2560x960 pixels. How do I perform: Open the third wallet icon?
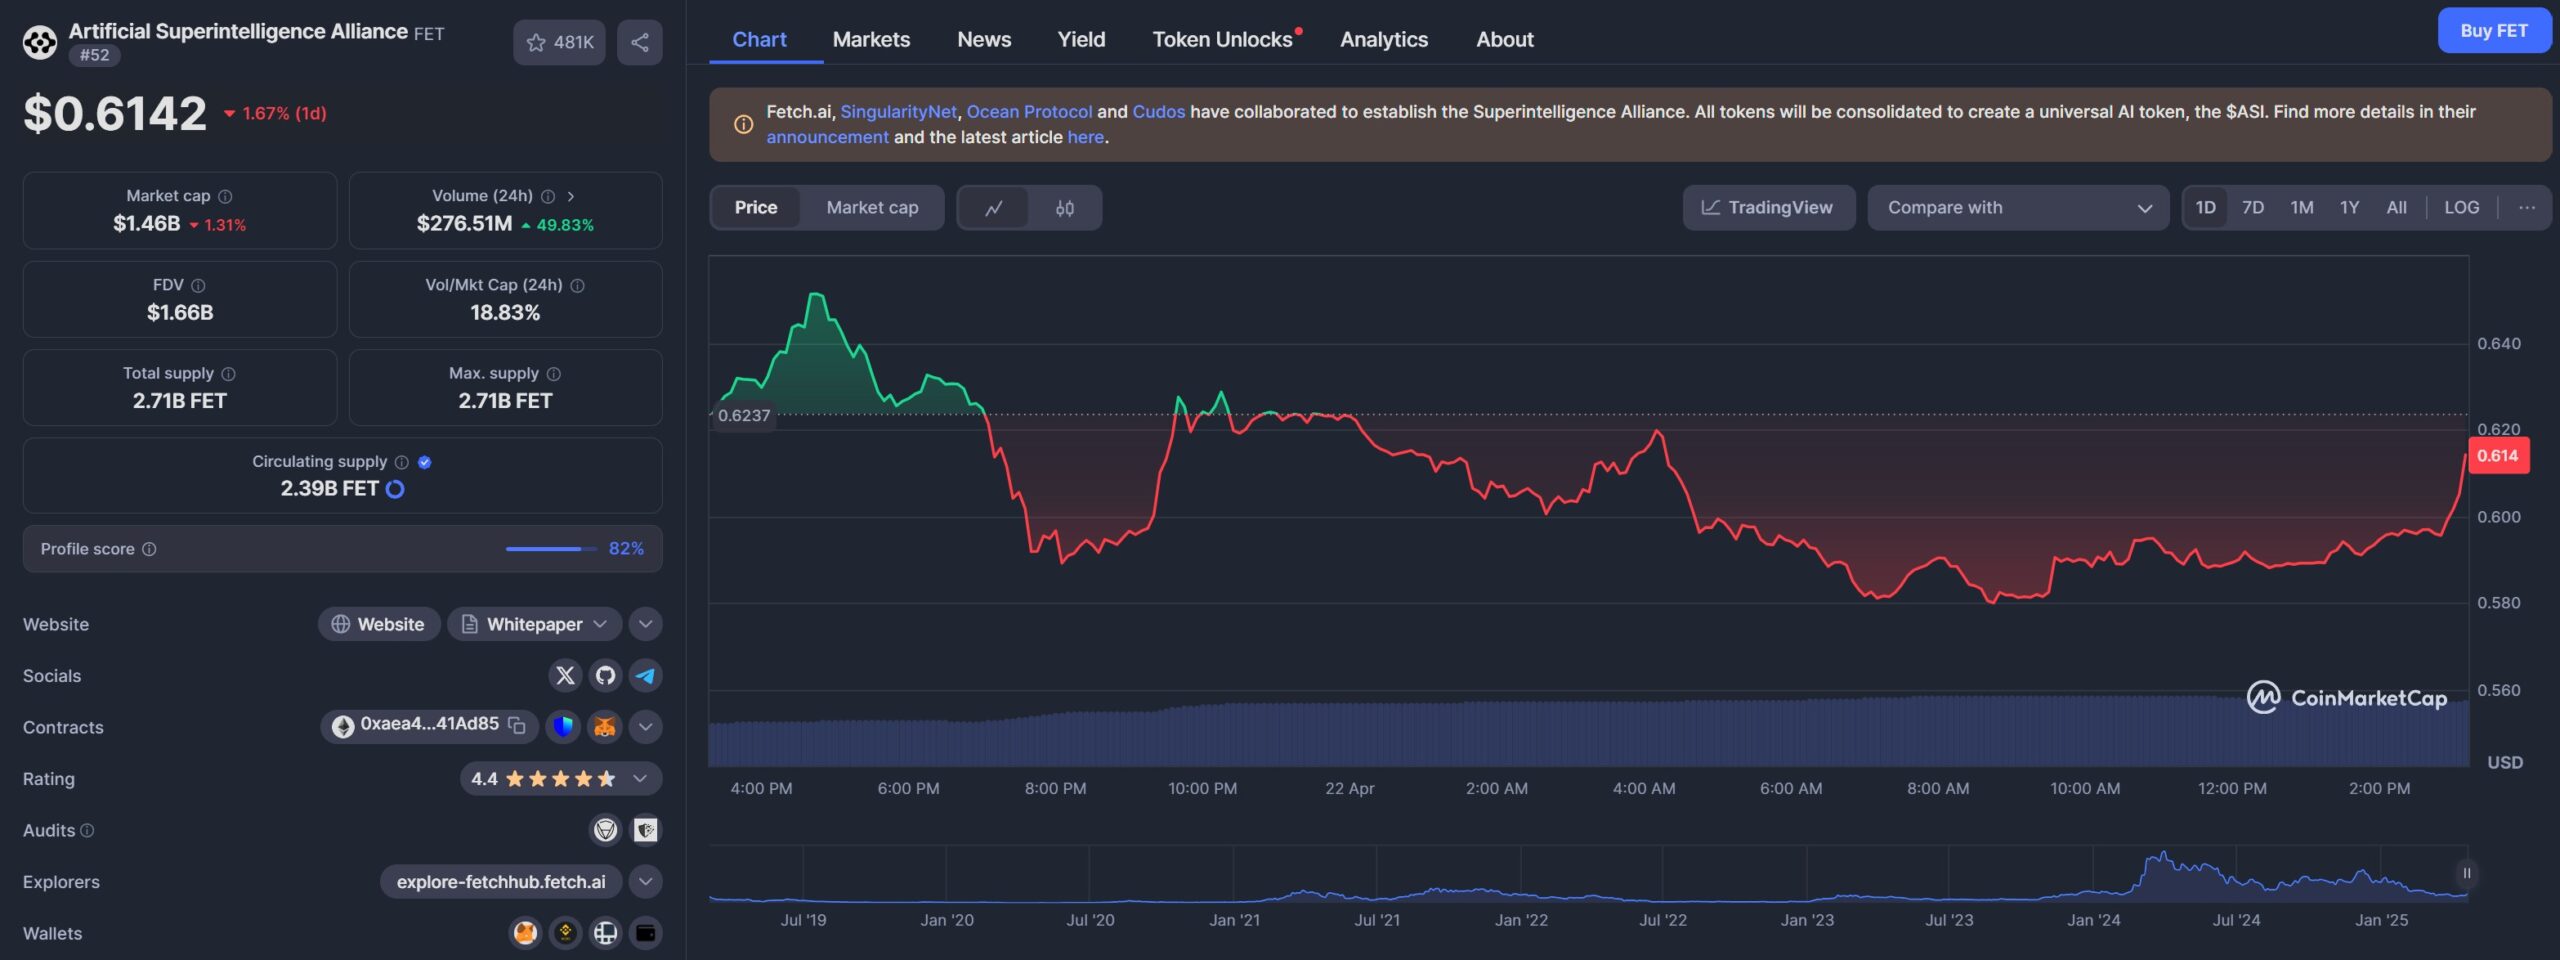(x=605, y=933)
